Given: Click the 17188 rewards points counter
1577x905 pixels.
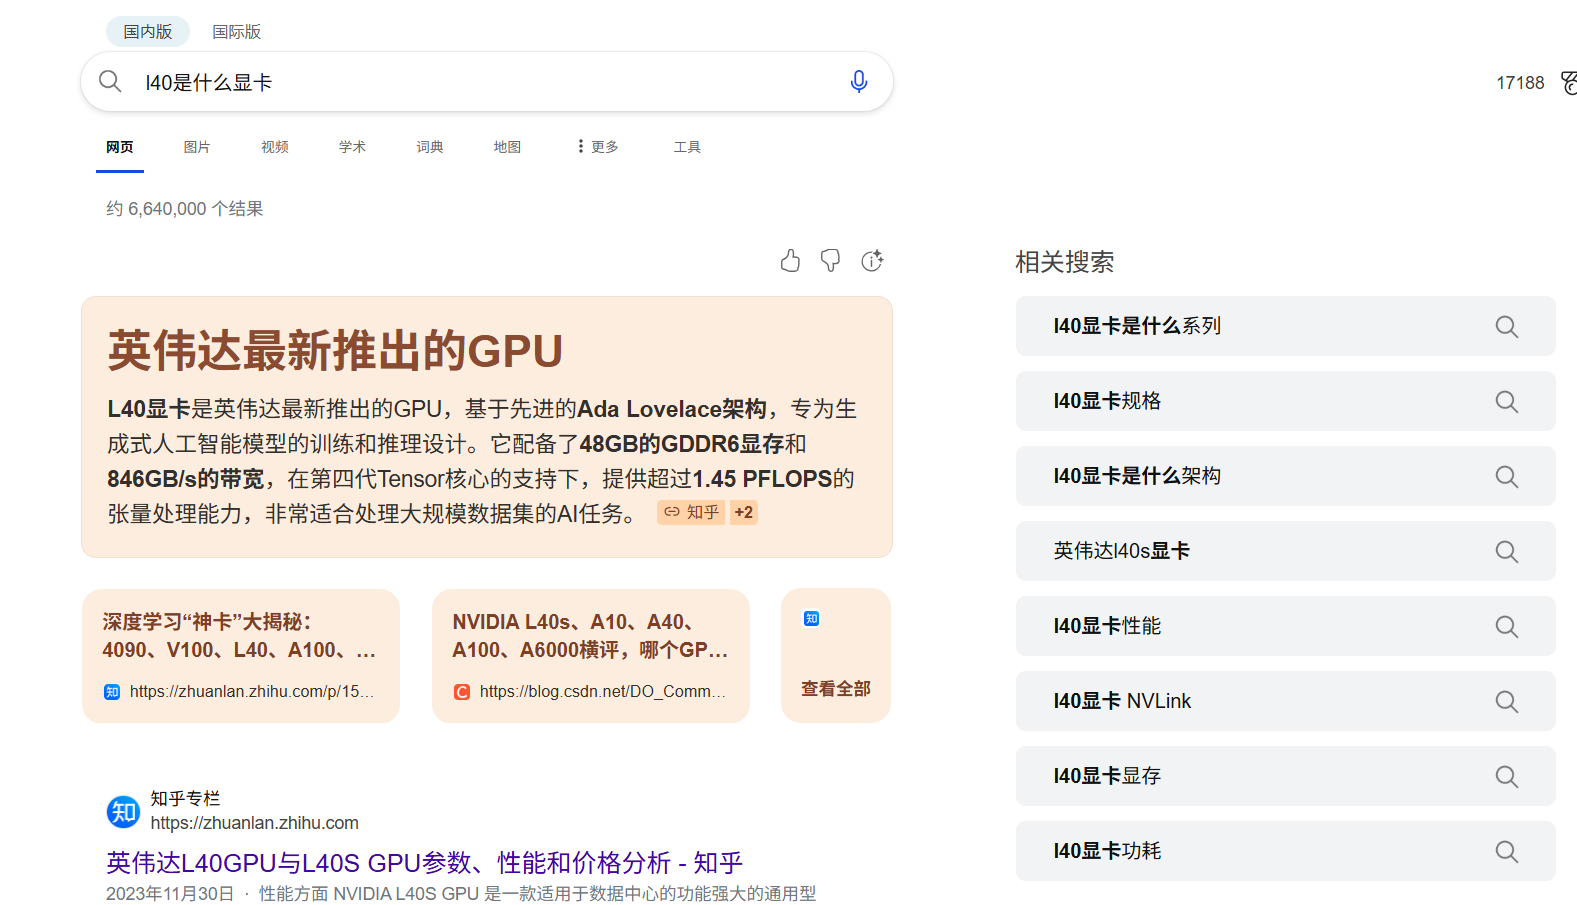Looking at the screenshot, I should click(x=1520, y=83).
